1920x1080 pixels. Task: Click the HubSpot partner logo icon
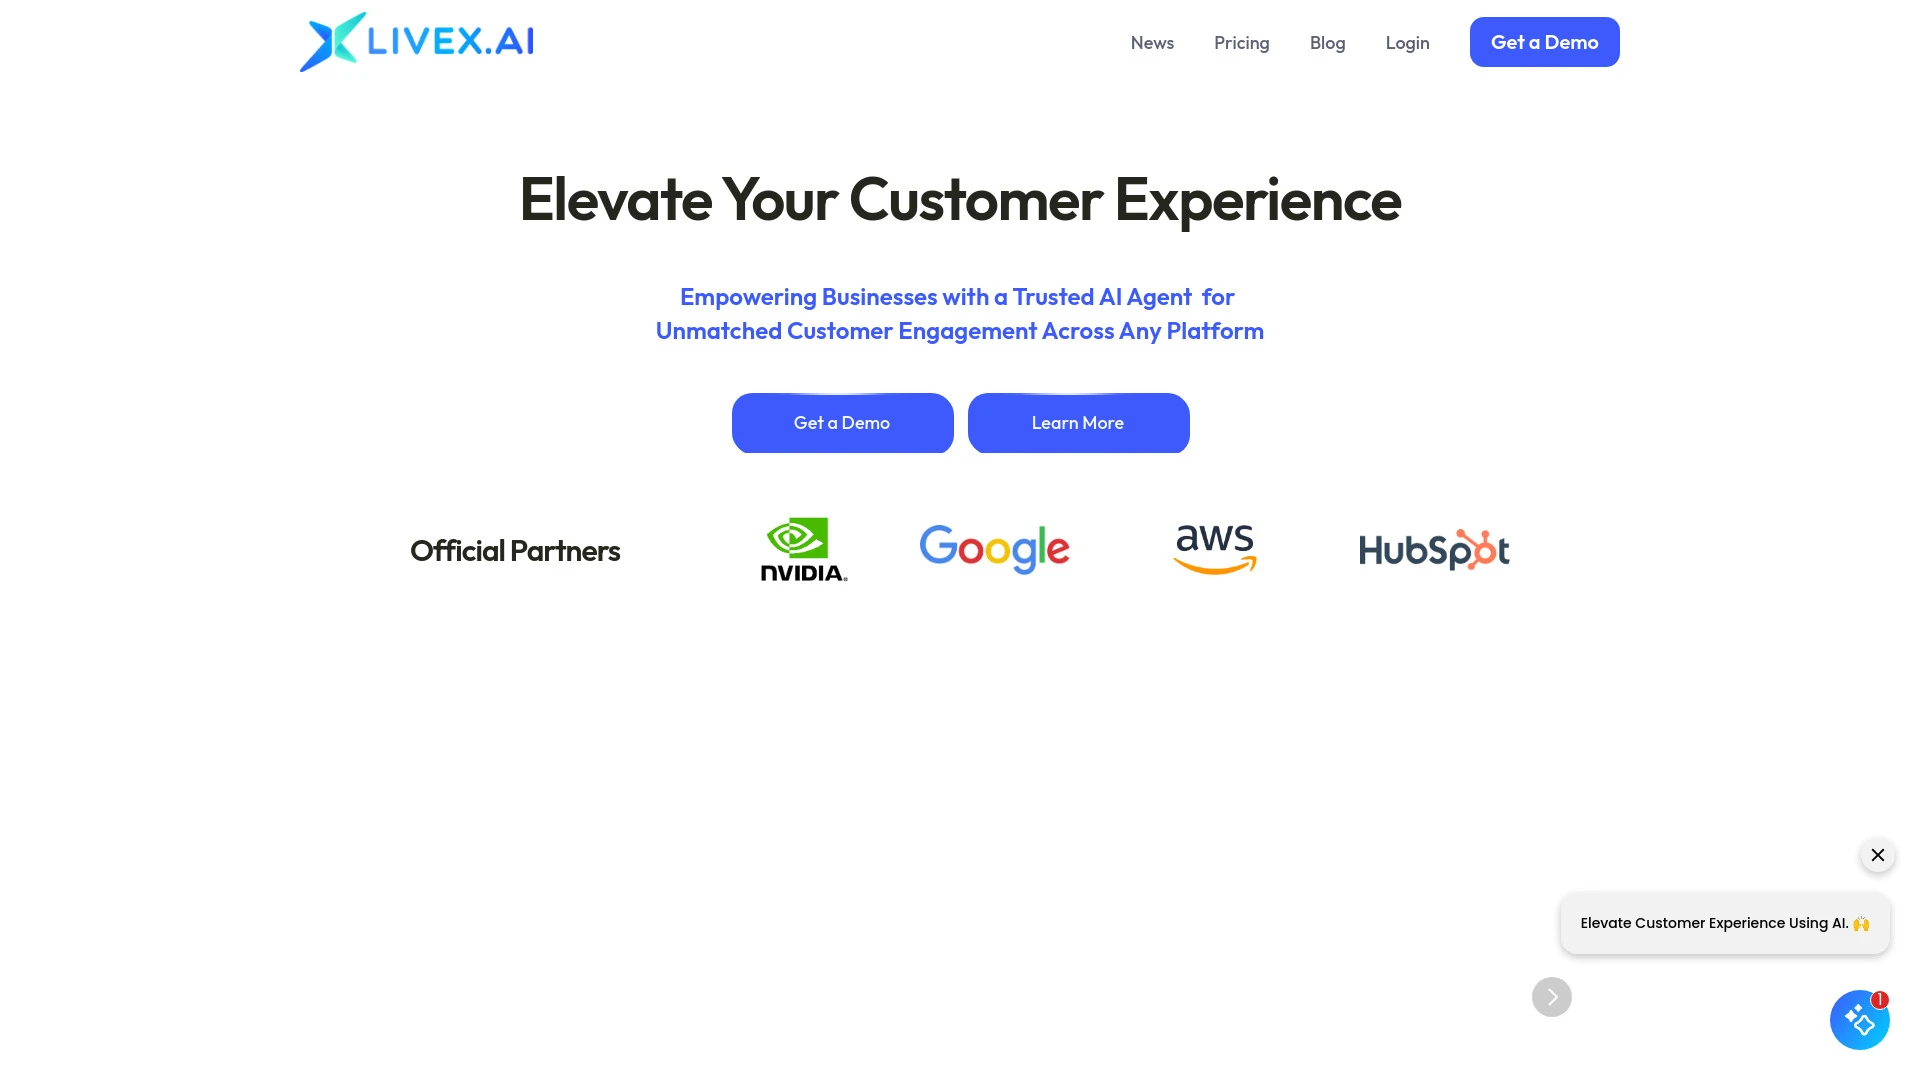click(1433, 549)
